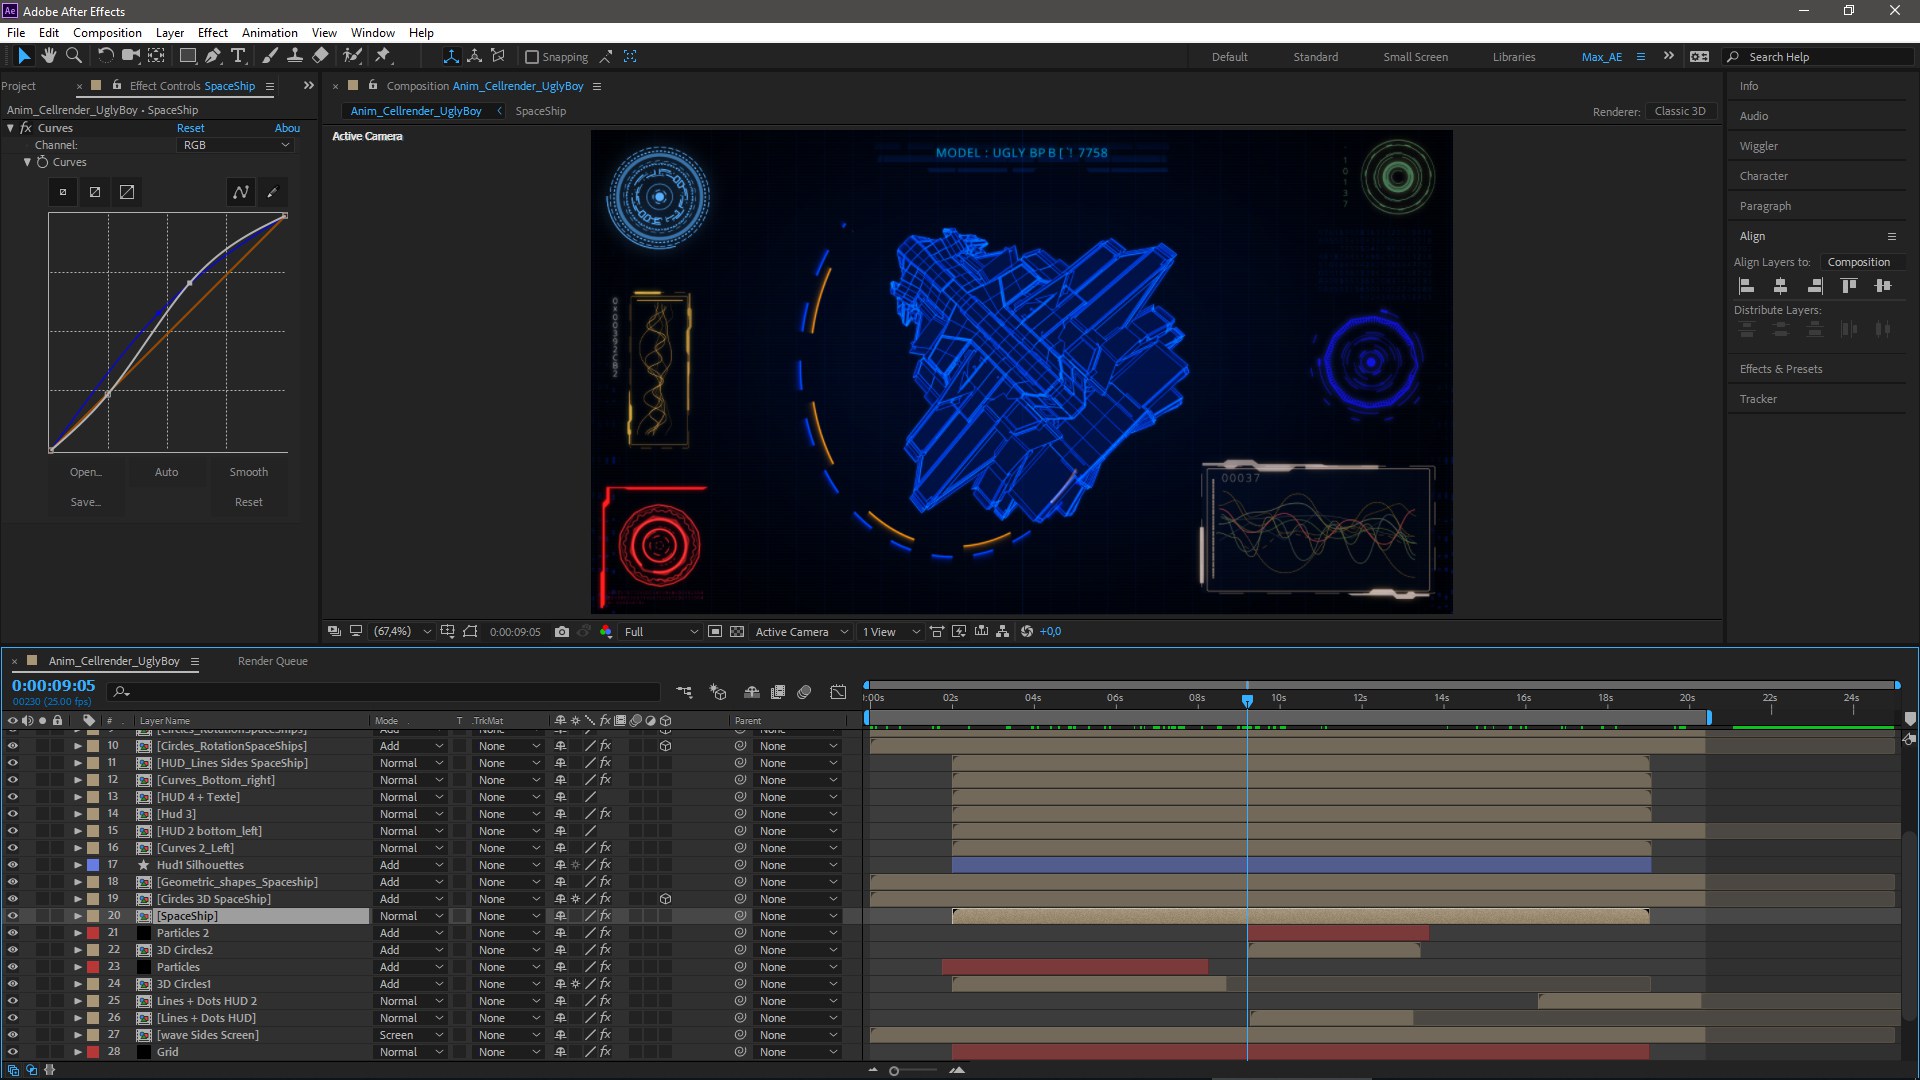Screen dimensions: 1920x1080
Task: Toggle visibility of Particles 2 layer
Action: pyautogui.click(x=12, y=932)
